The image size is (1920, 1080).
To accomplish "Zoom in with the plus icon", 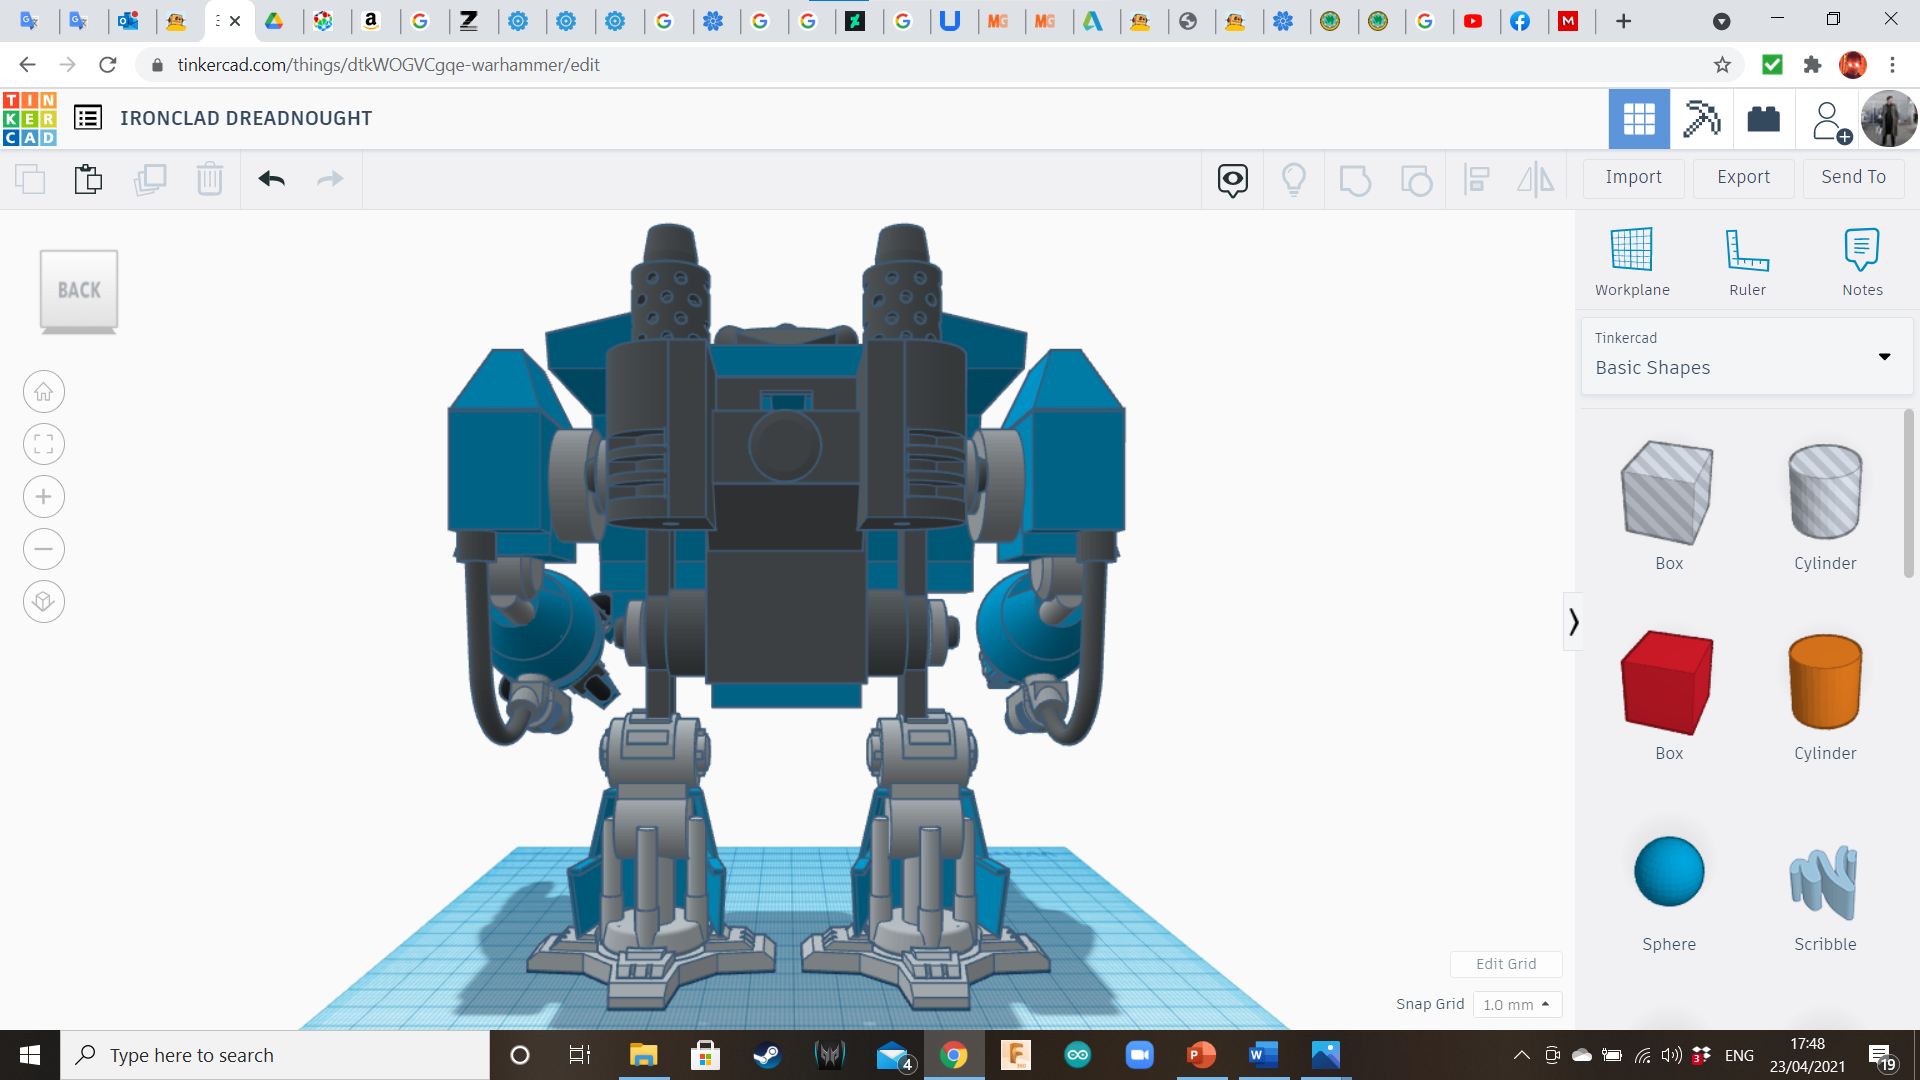I will pos(44,497).
